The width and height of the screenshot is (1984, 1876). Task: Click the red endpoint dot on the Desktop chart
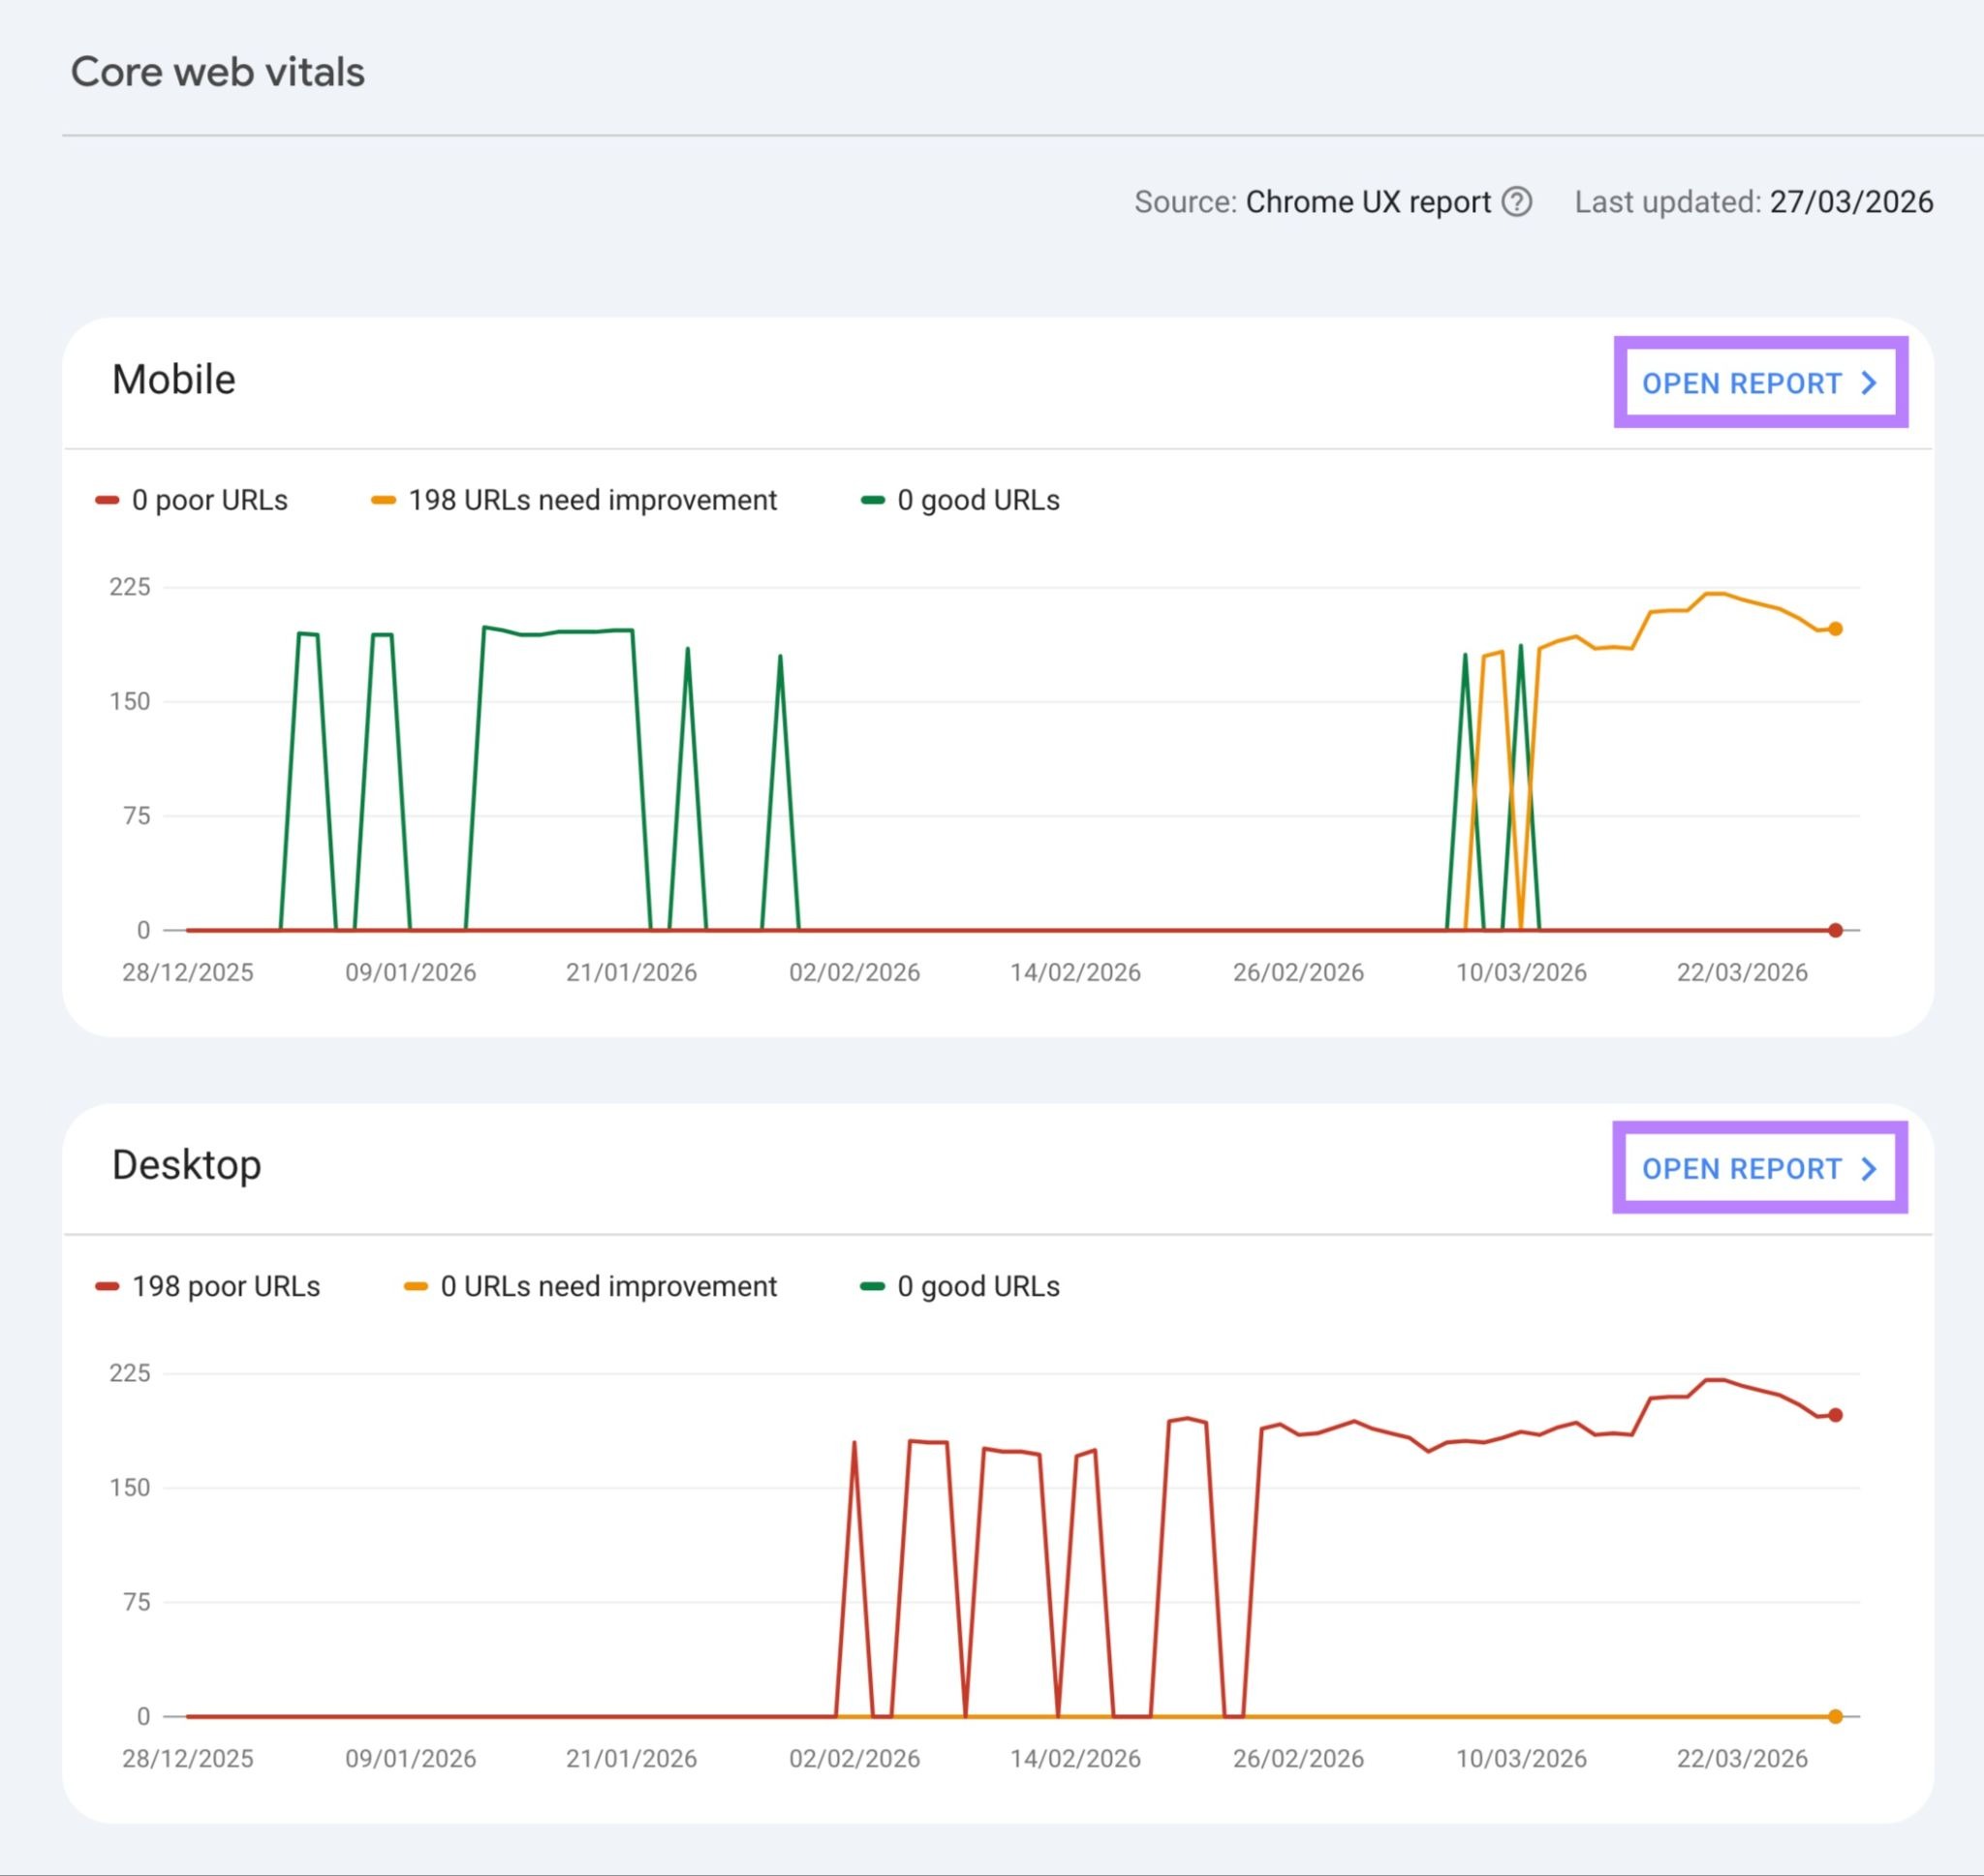click(1835, 1413)
